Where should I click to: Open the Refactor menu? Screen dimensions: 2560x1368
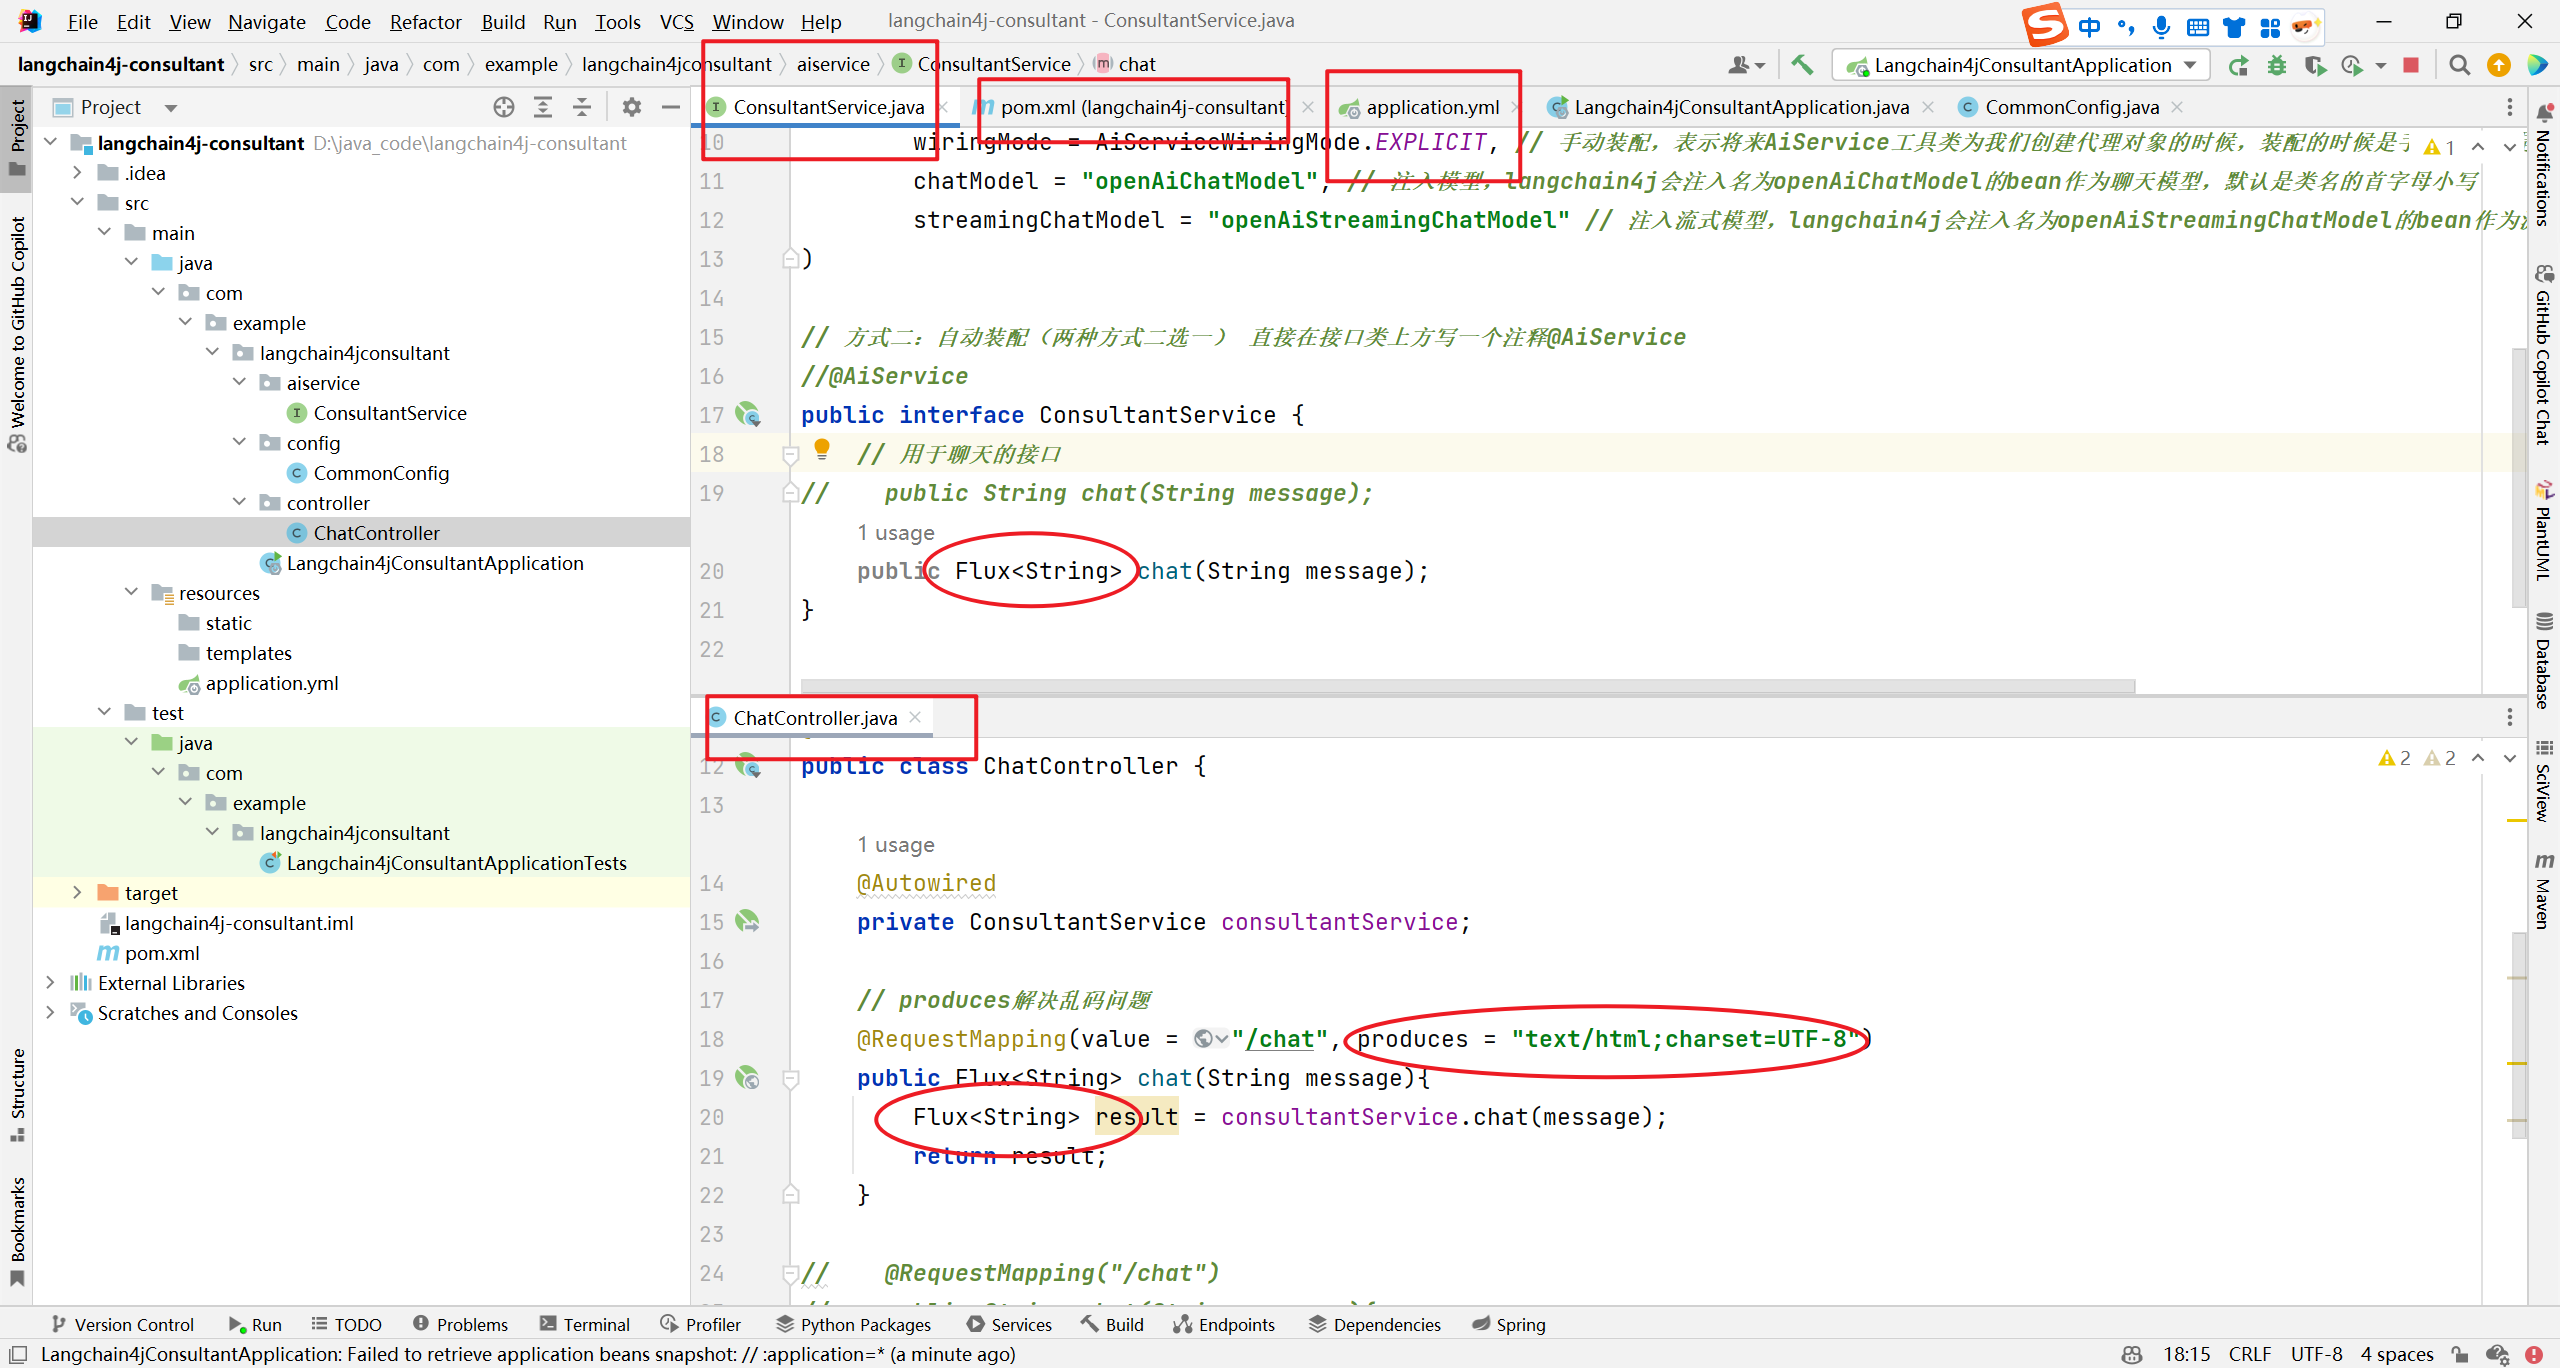(425, 21)
